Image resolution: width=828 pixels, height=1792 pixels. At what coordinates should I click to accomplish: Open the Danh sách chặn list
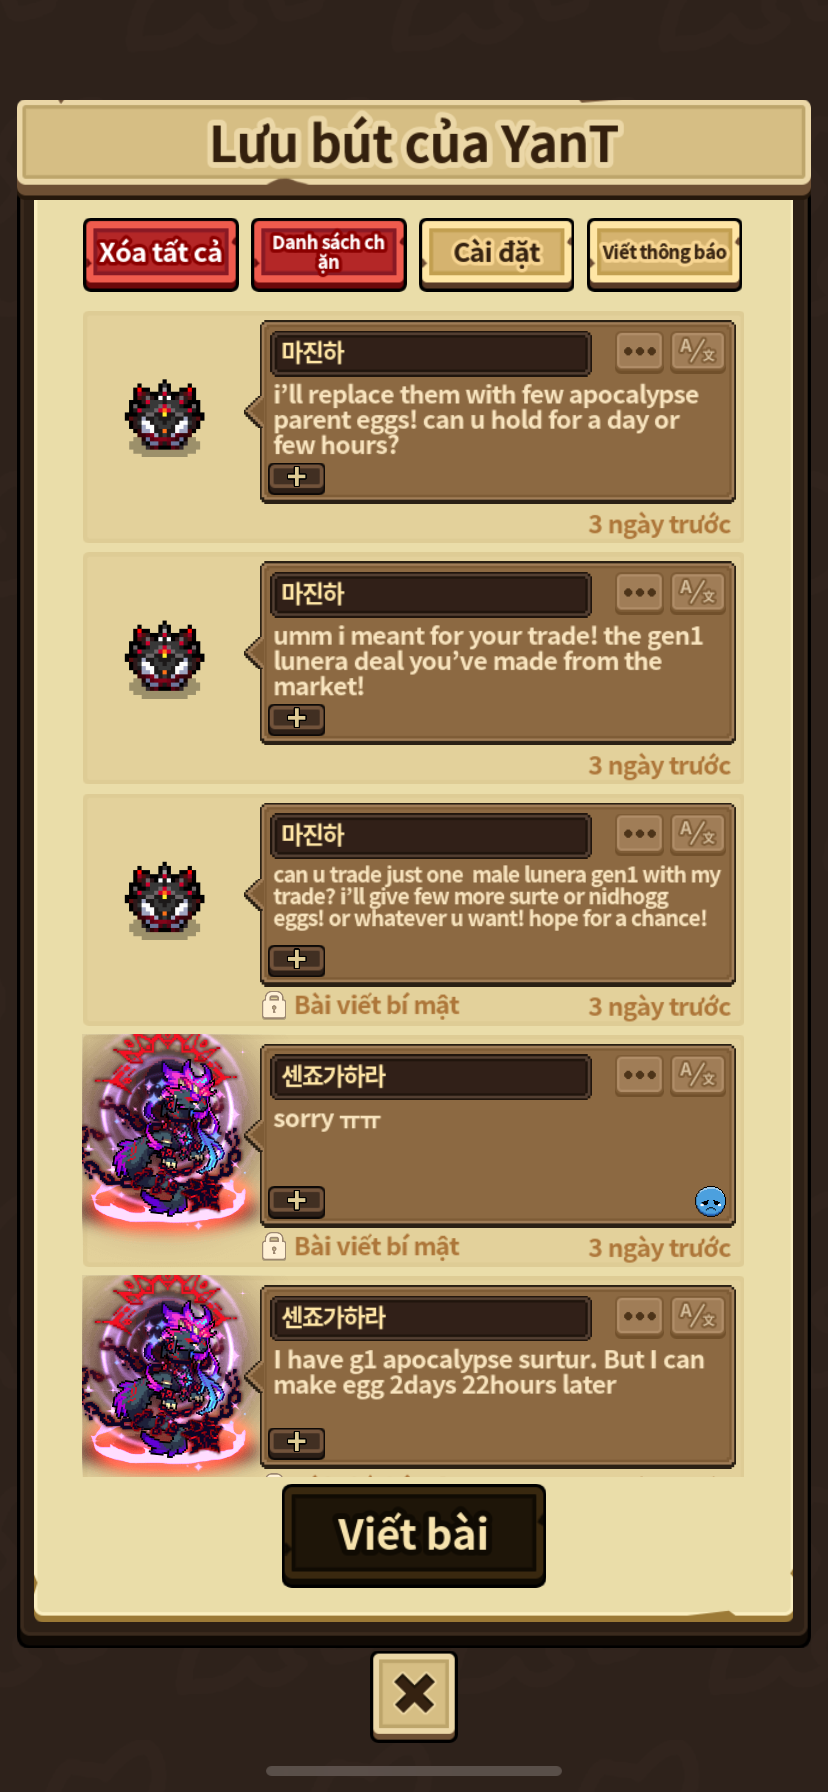(329, 254)
